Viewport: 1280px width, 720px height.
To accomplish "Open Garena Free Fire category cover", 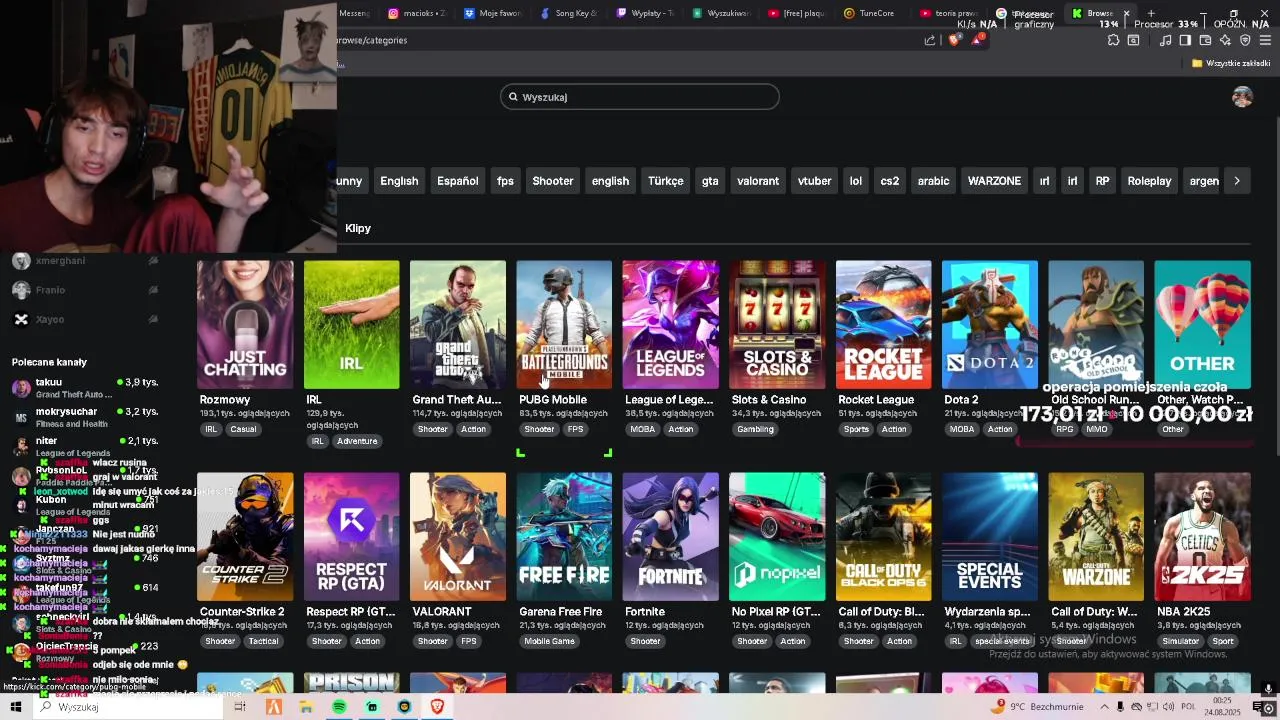I will point(564,537).
